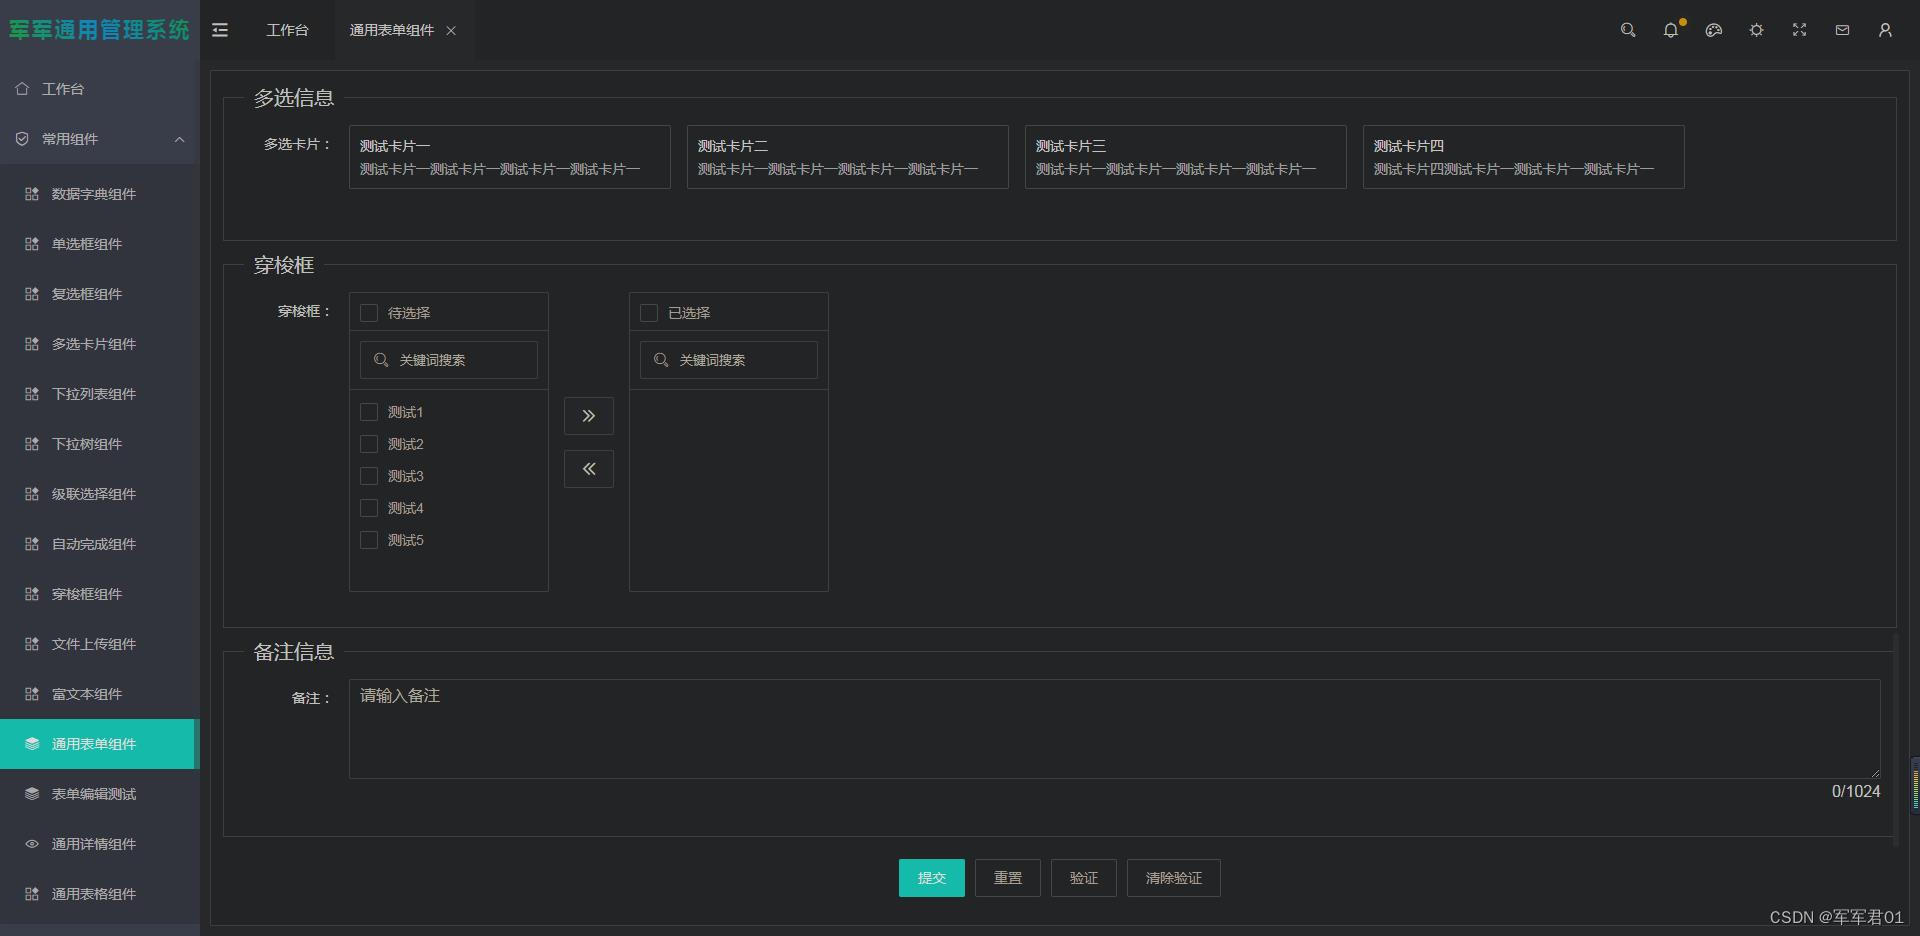Click the home icon beside 工作台
Image resolution: width=1920 pixels, height=936 pixels.
pyautogui.click(x=22, y=89)
